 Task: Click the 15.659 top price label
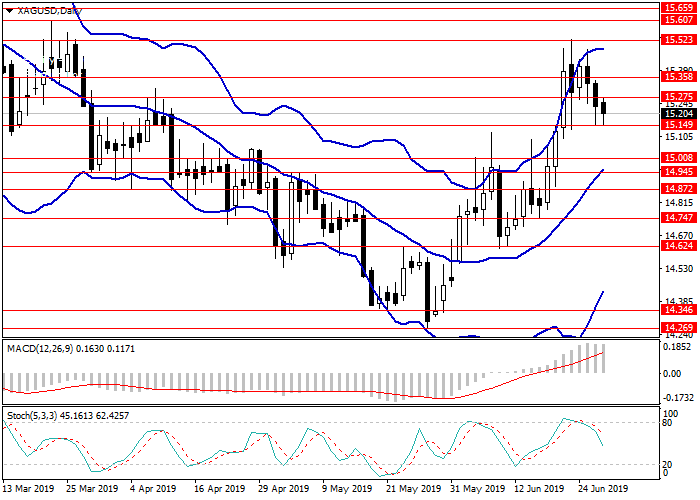tap(676, 6)
